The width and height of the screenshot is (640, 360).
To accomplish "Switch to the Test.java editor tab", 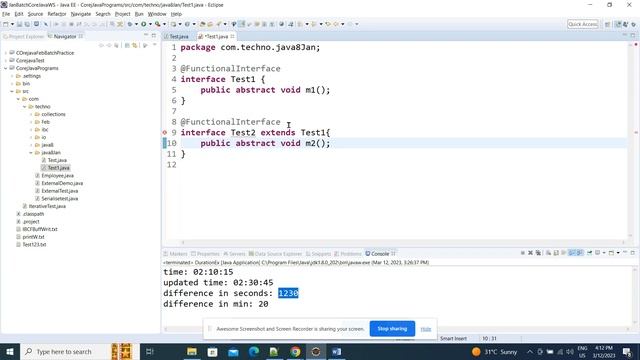I will pos(176,36).
